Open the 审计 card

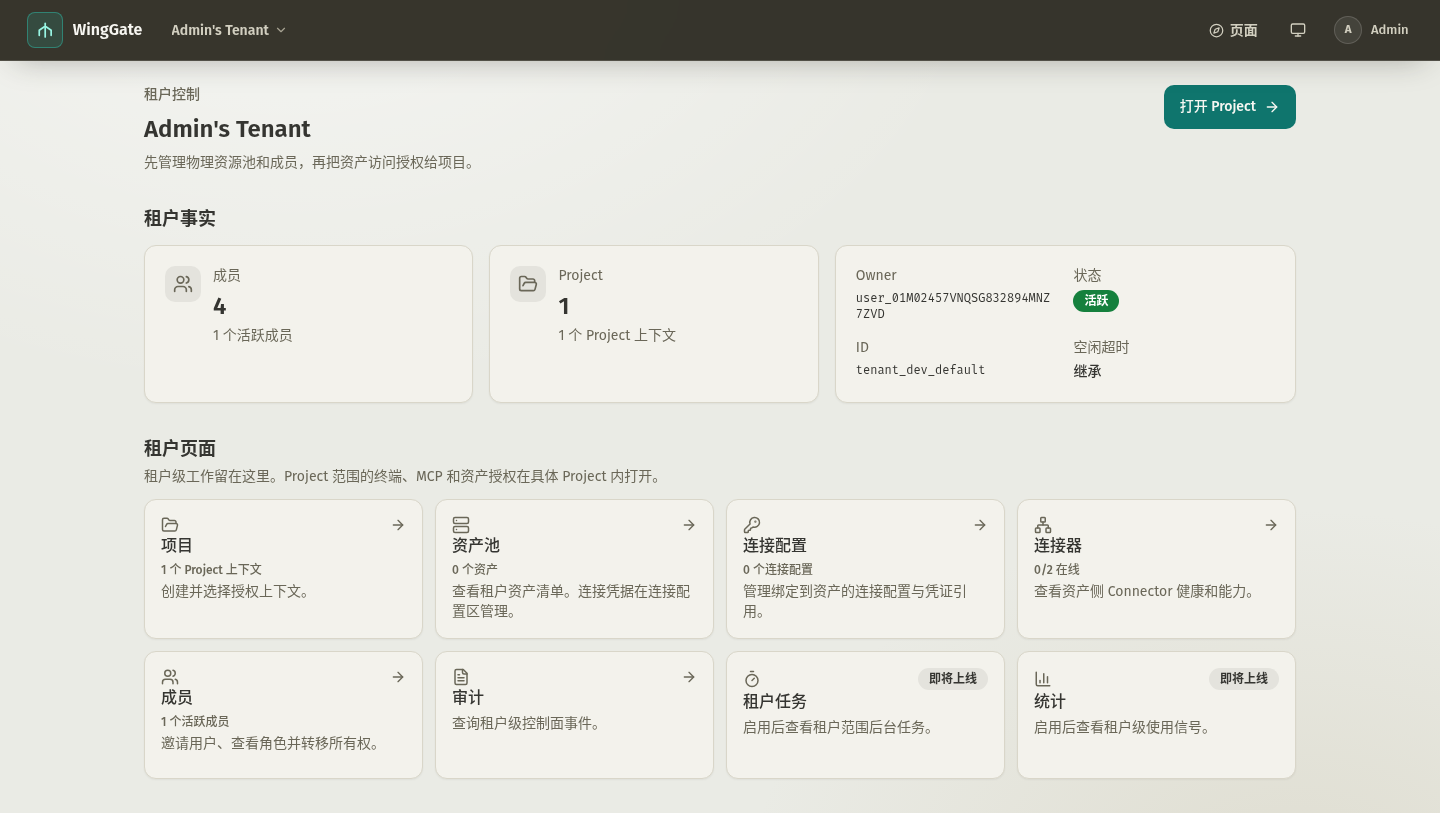click(x=574, y=715)
